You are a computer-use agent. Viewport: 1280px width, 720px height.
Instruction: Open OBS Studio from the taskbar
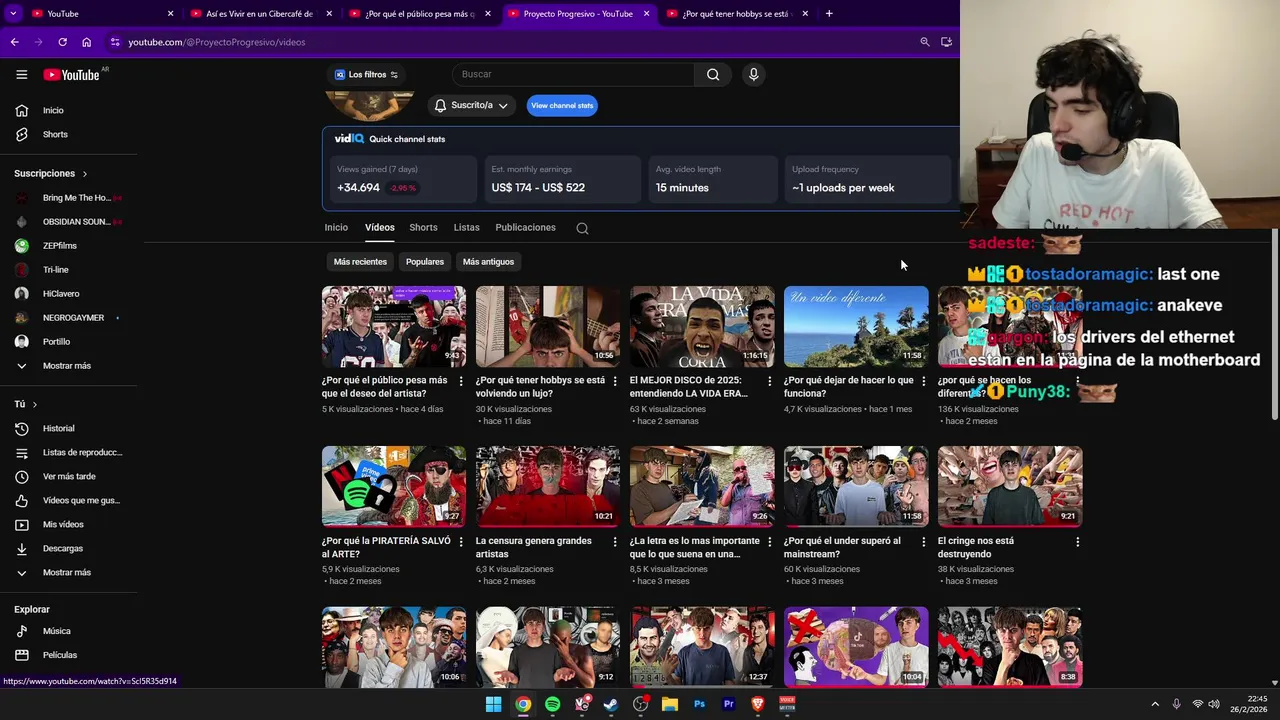coord(640,704)
